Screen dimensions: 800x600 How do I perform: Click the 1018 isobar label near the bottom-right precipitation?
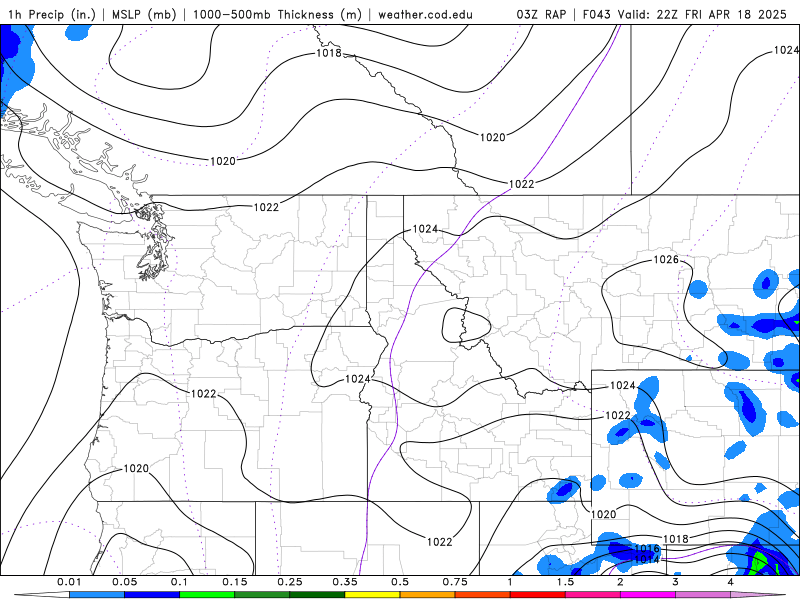pos(676,539)
